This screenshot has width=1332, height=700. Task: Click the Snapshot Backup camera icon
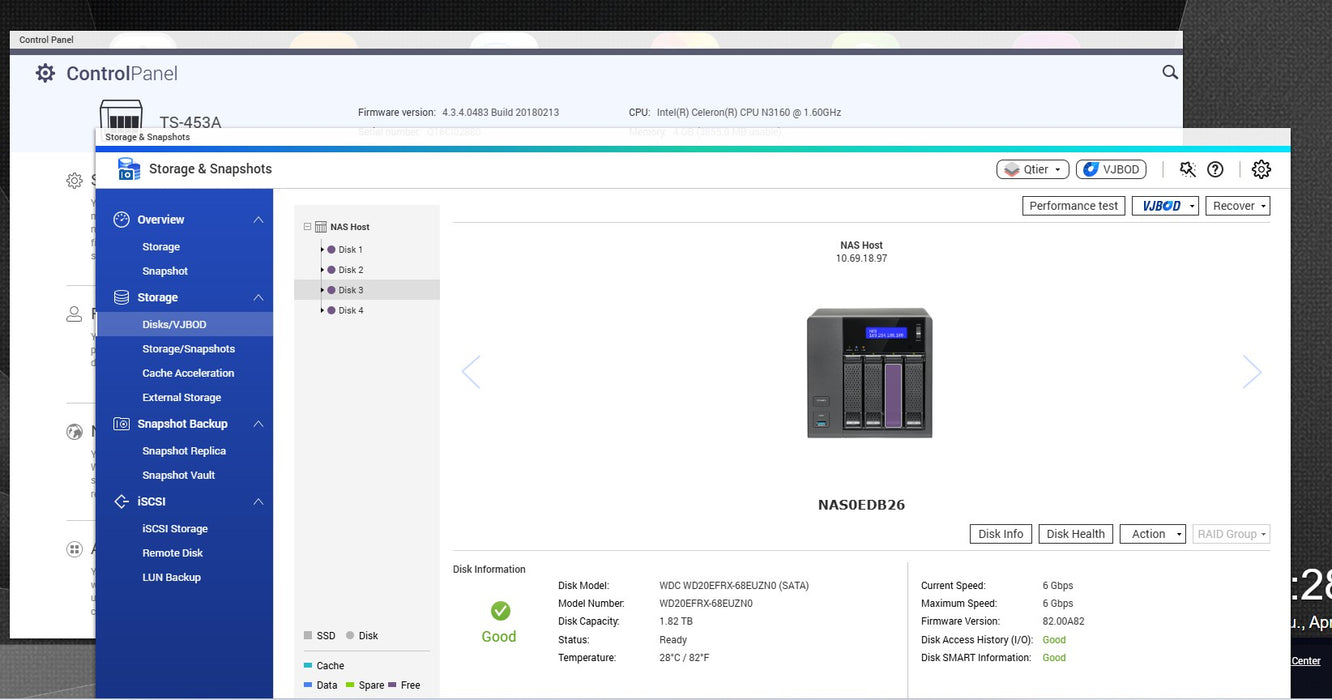click(122, 424)
